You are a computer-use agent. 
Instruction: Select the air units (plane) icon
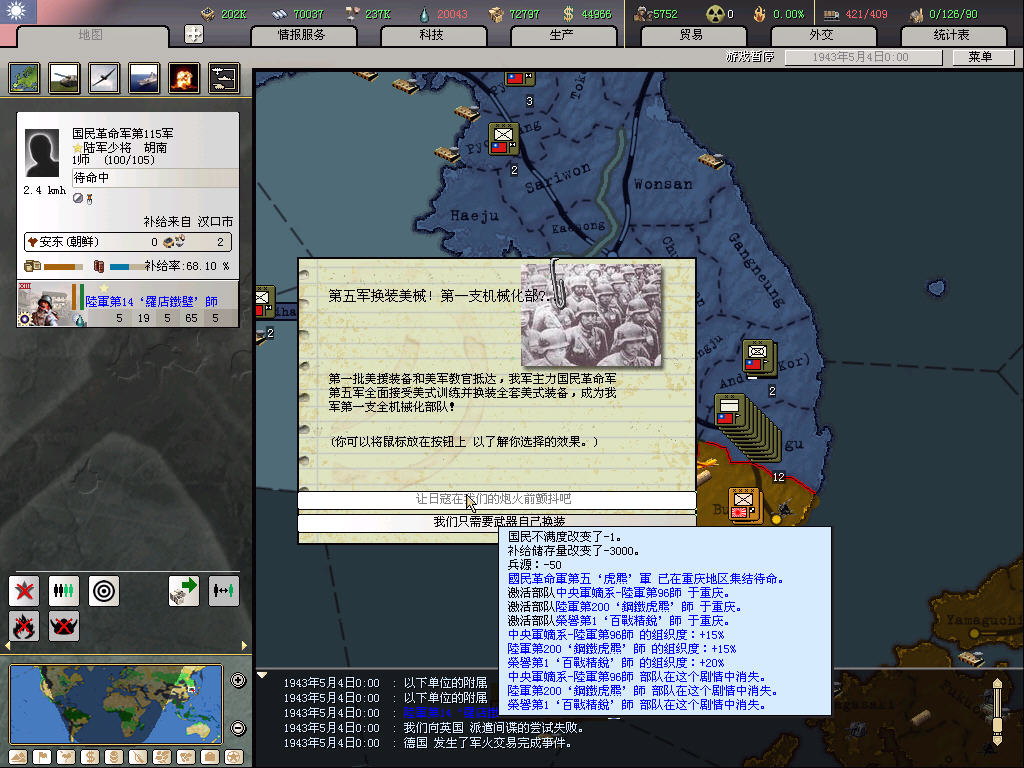[104, 77]
